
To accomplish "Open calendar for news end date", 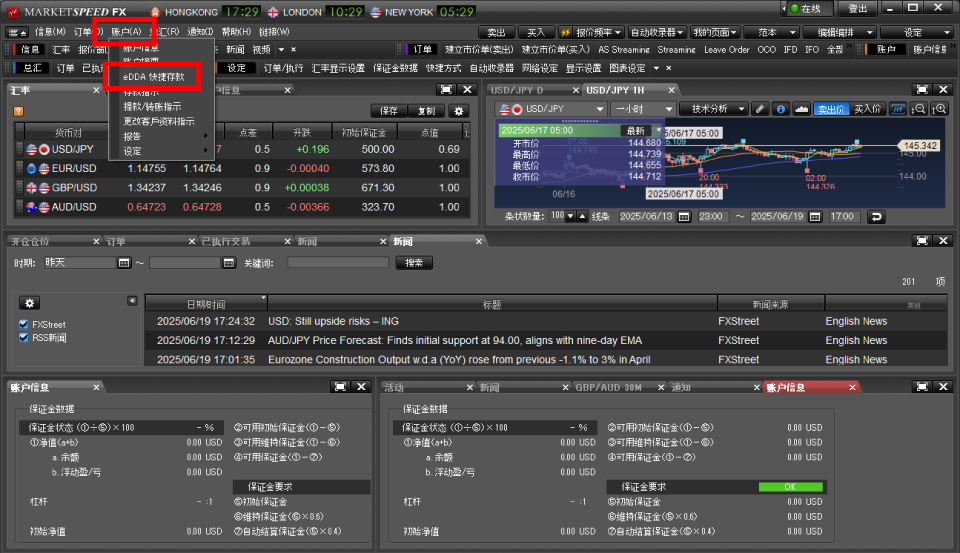I will pyautogui.click(x=228, y=263).
